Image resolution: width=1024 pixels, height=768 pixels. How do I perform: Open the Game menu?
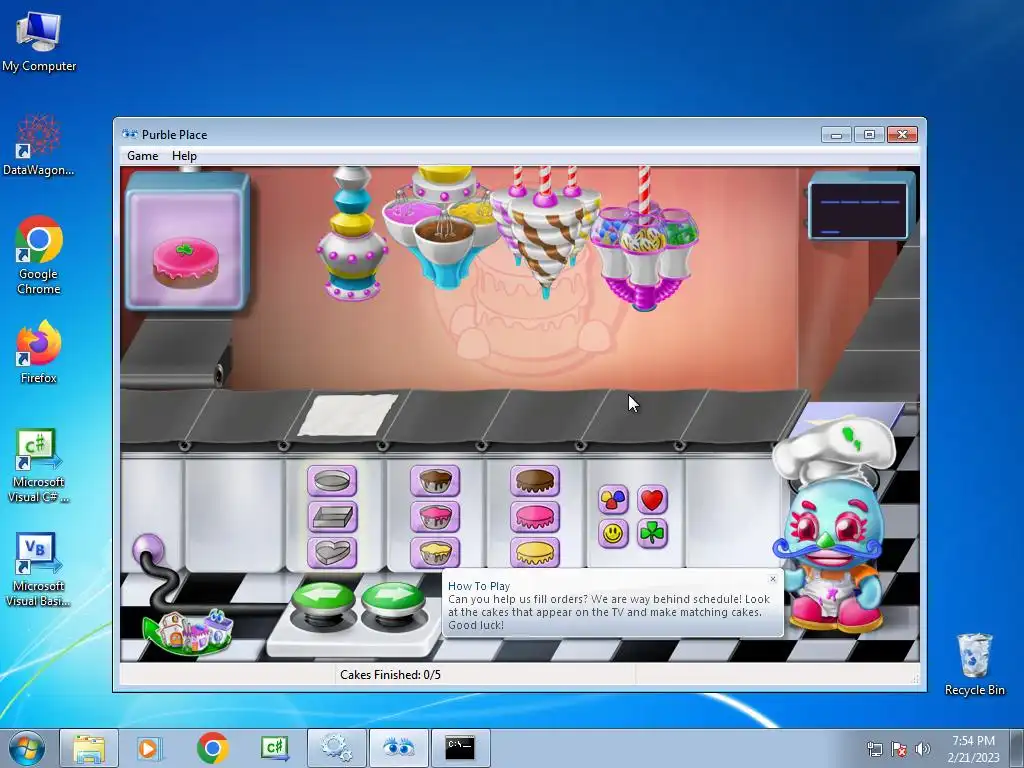coord(142,156)
